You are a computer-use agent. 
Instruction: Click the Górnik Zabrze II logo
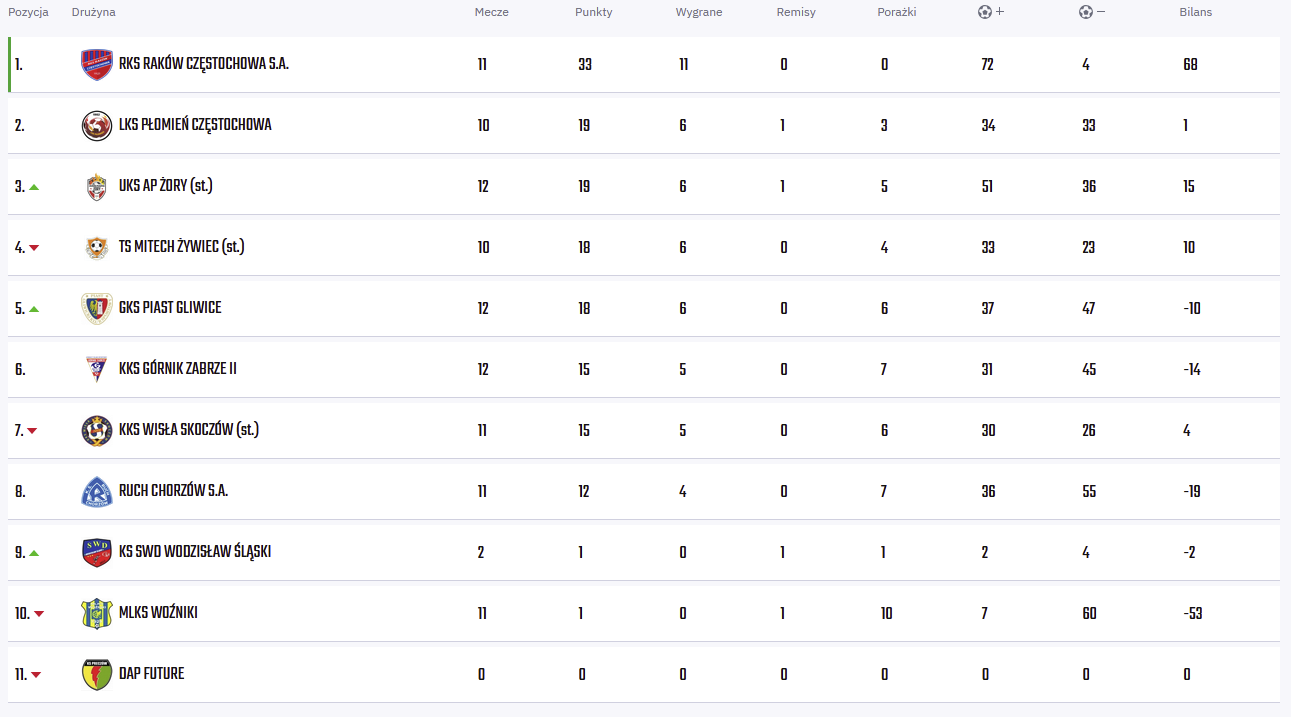coord(97,369)
